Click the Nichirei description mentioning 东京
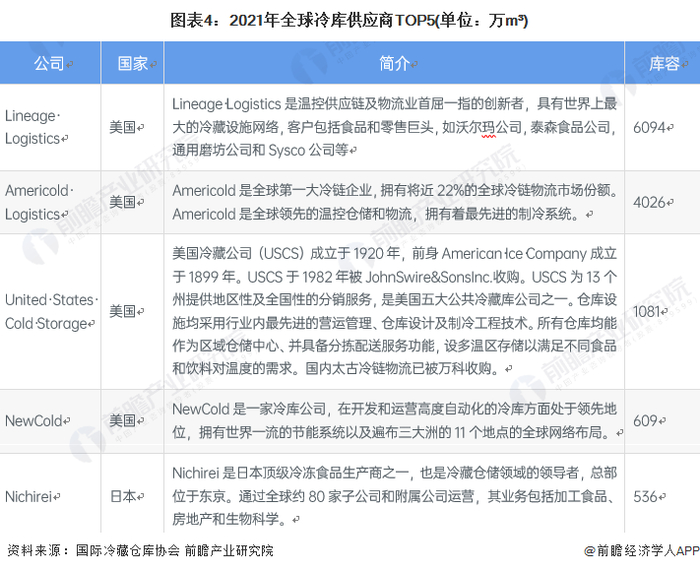700x571 pixels. [x=394, y=496]
